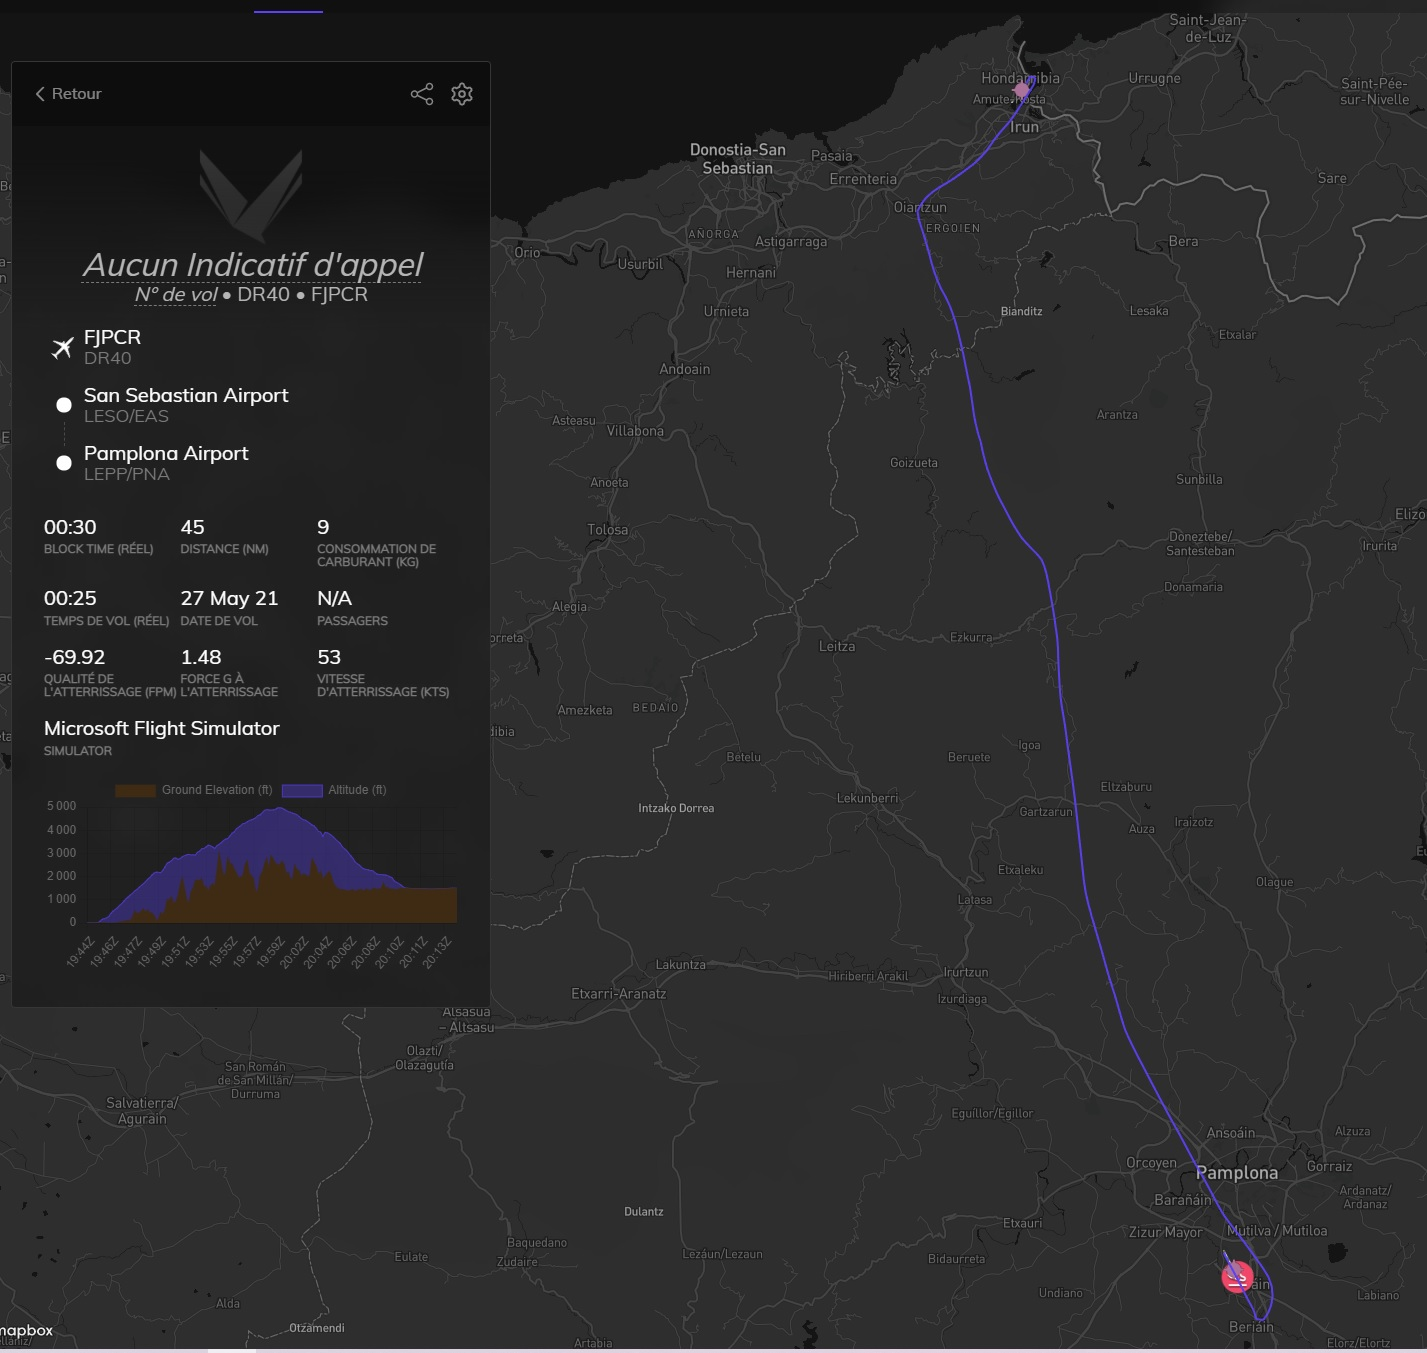Open Pamplona Airport LEPP/PNA entry

coord(166,463)
